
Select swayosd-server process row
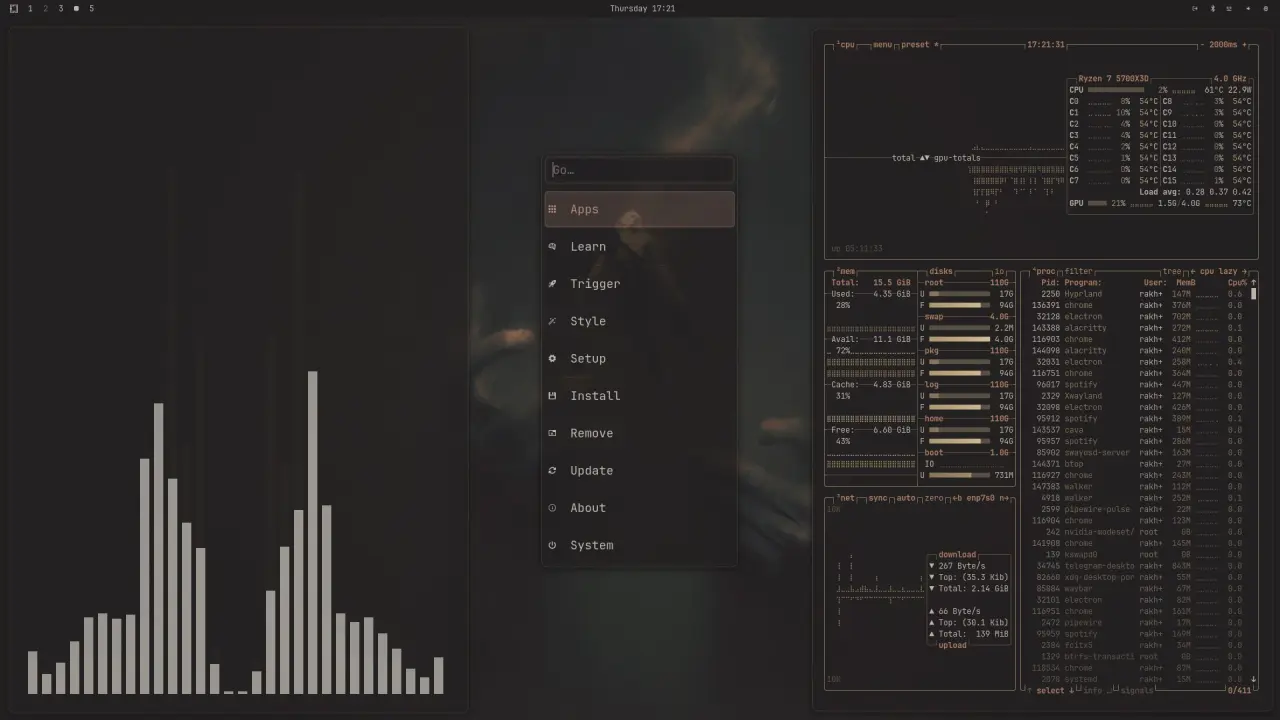coord(1138,453)
